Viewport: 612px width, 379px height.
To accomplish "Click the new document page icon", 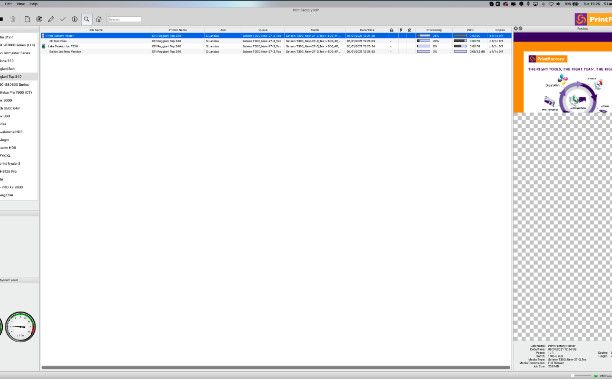I will coord(27,19).
